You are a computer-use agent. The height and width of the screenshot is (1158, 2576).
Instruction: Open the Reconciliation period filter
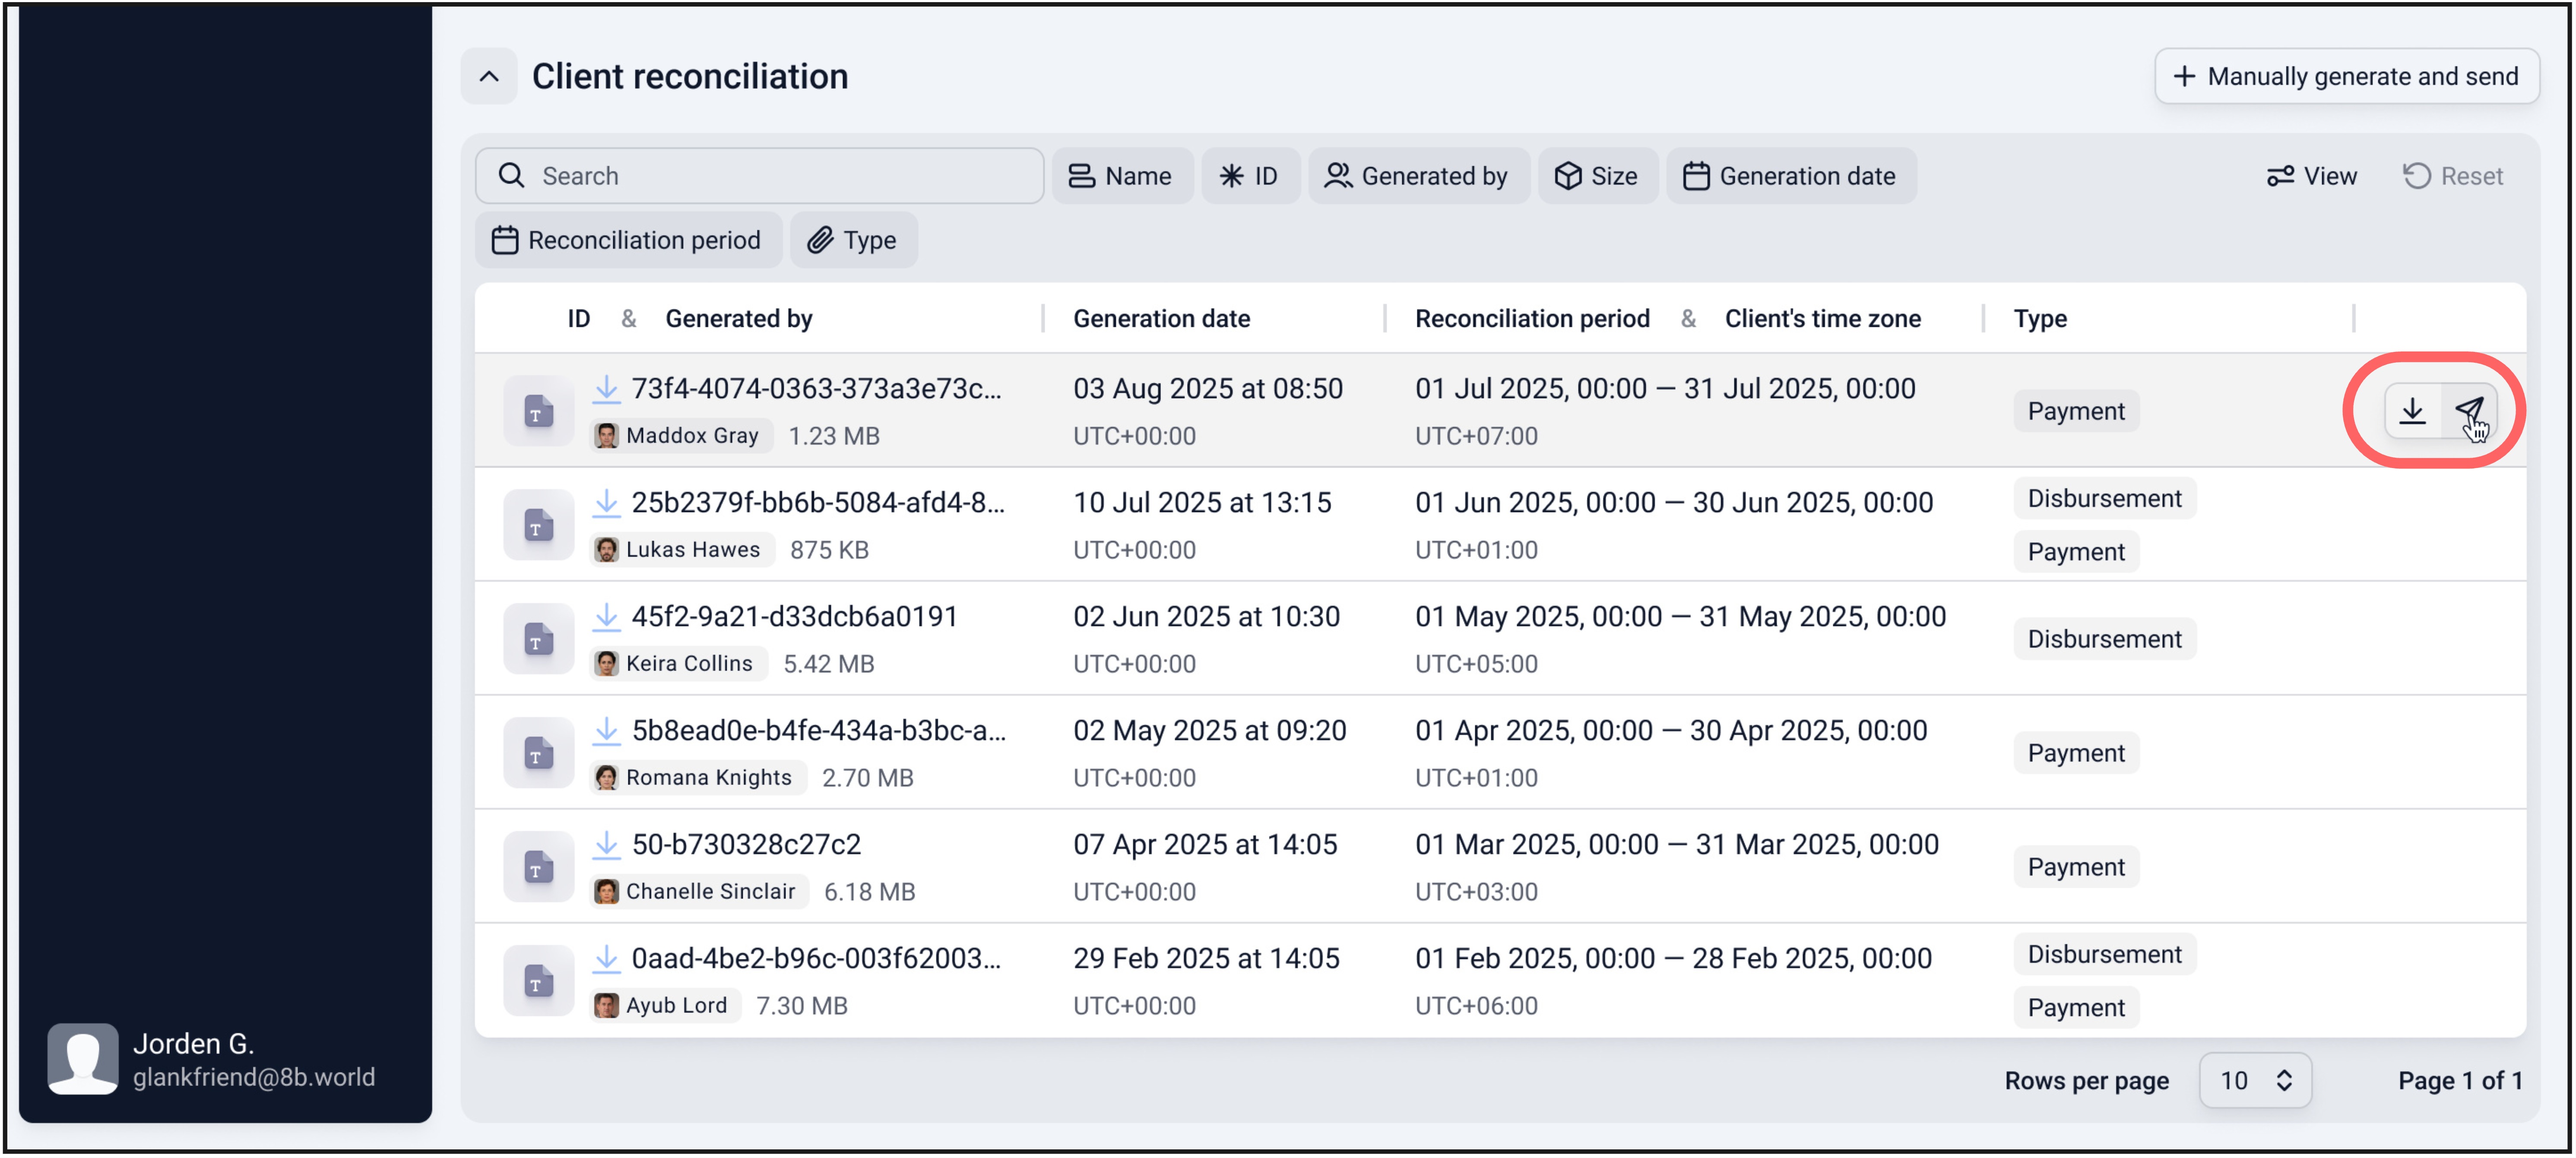pos(627,240)
